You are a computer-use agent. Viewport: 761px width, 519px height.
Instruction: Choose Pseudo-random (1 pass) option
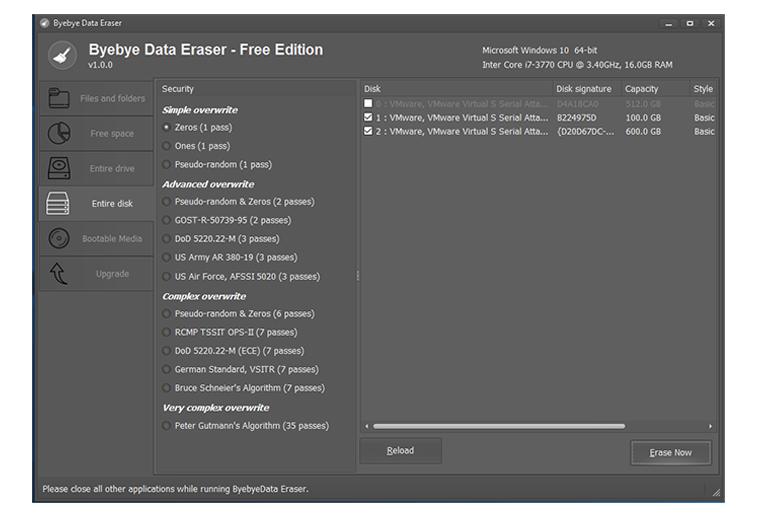pyautogui.click(x=217, y=165)
